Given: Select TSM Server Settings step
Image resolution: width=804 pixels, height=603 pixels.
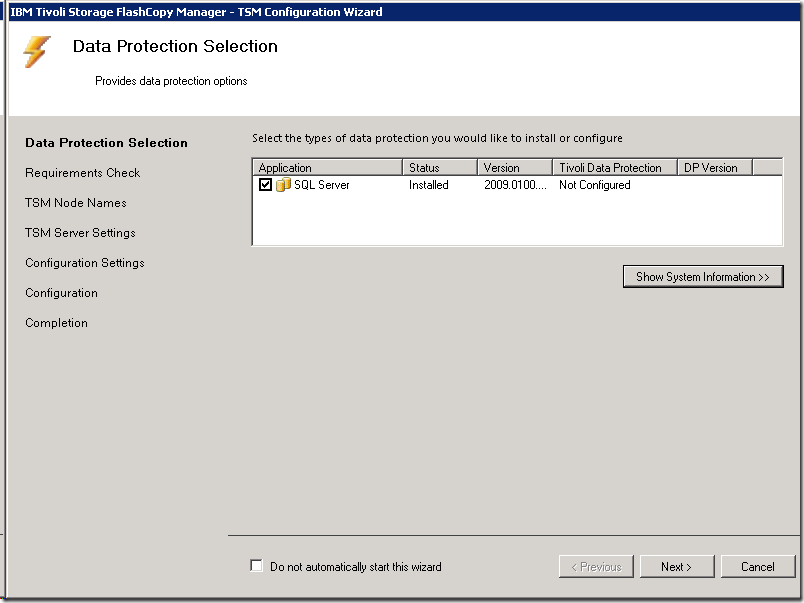Looking at the screenshot, I should coord(80,233).
